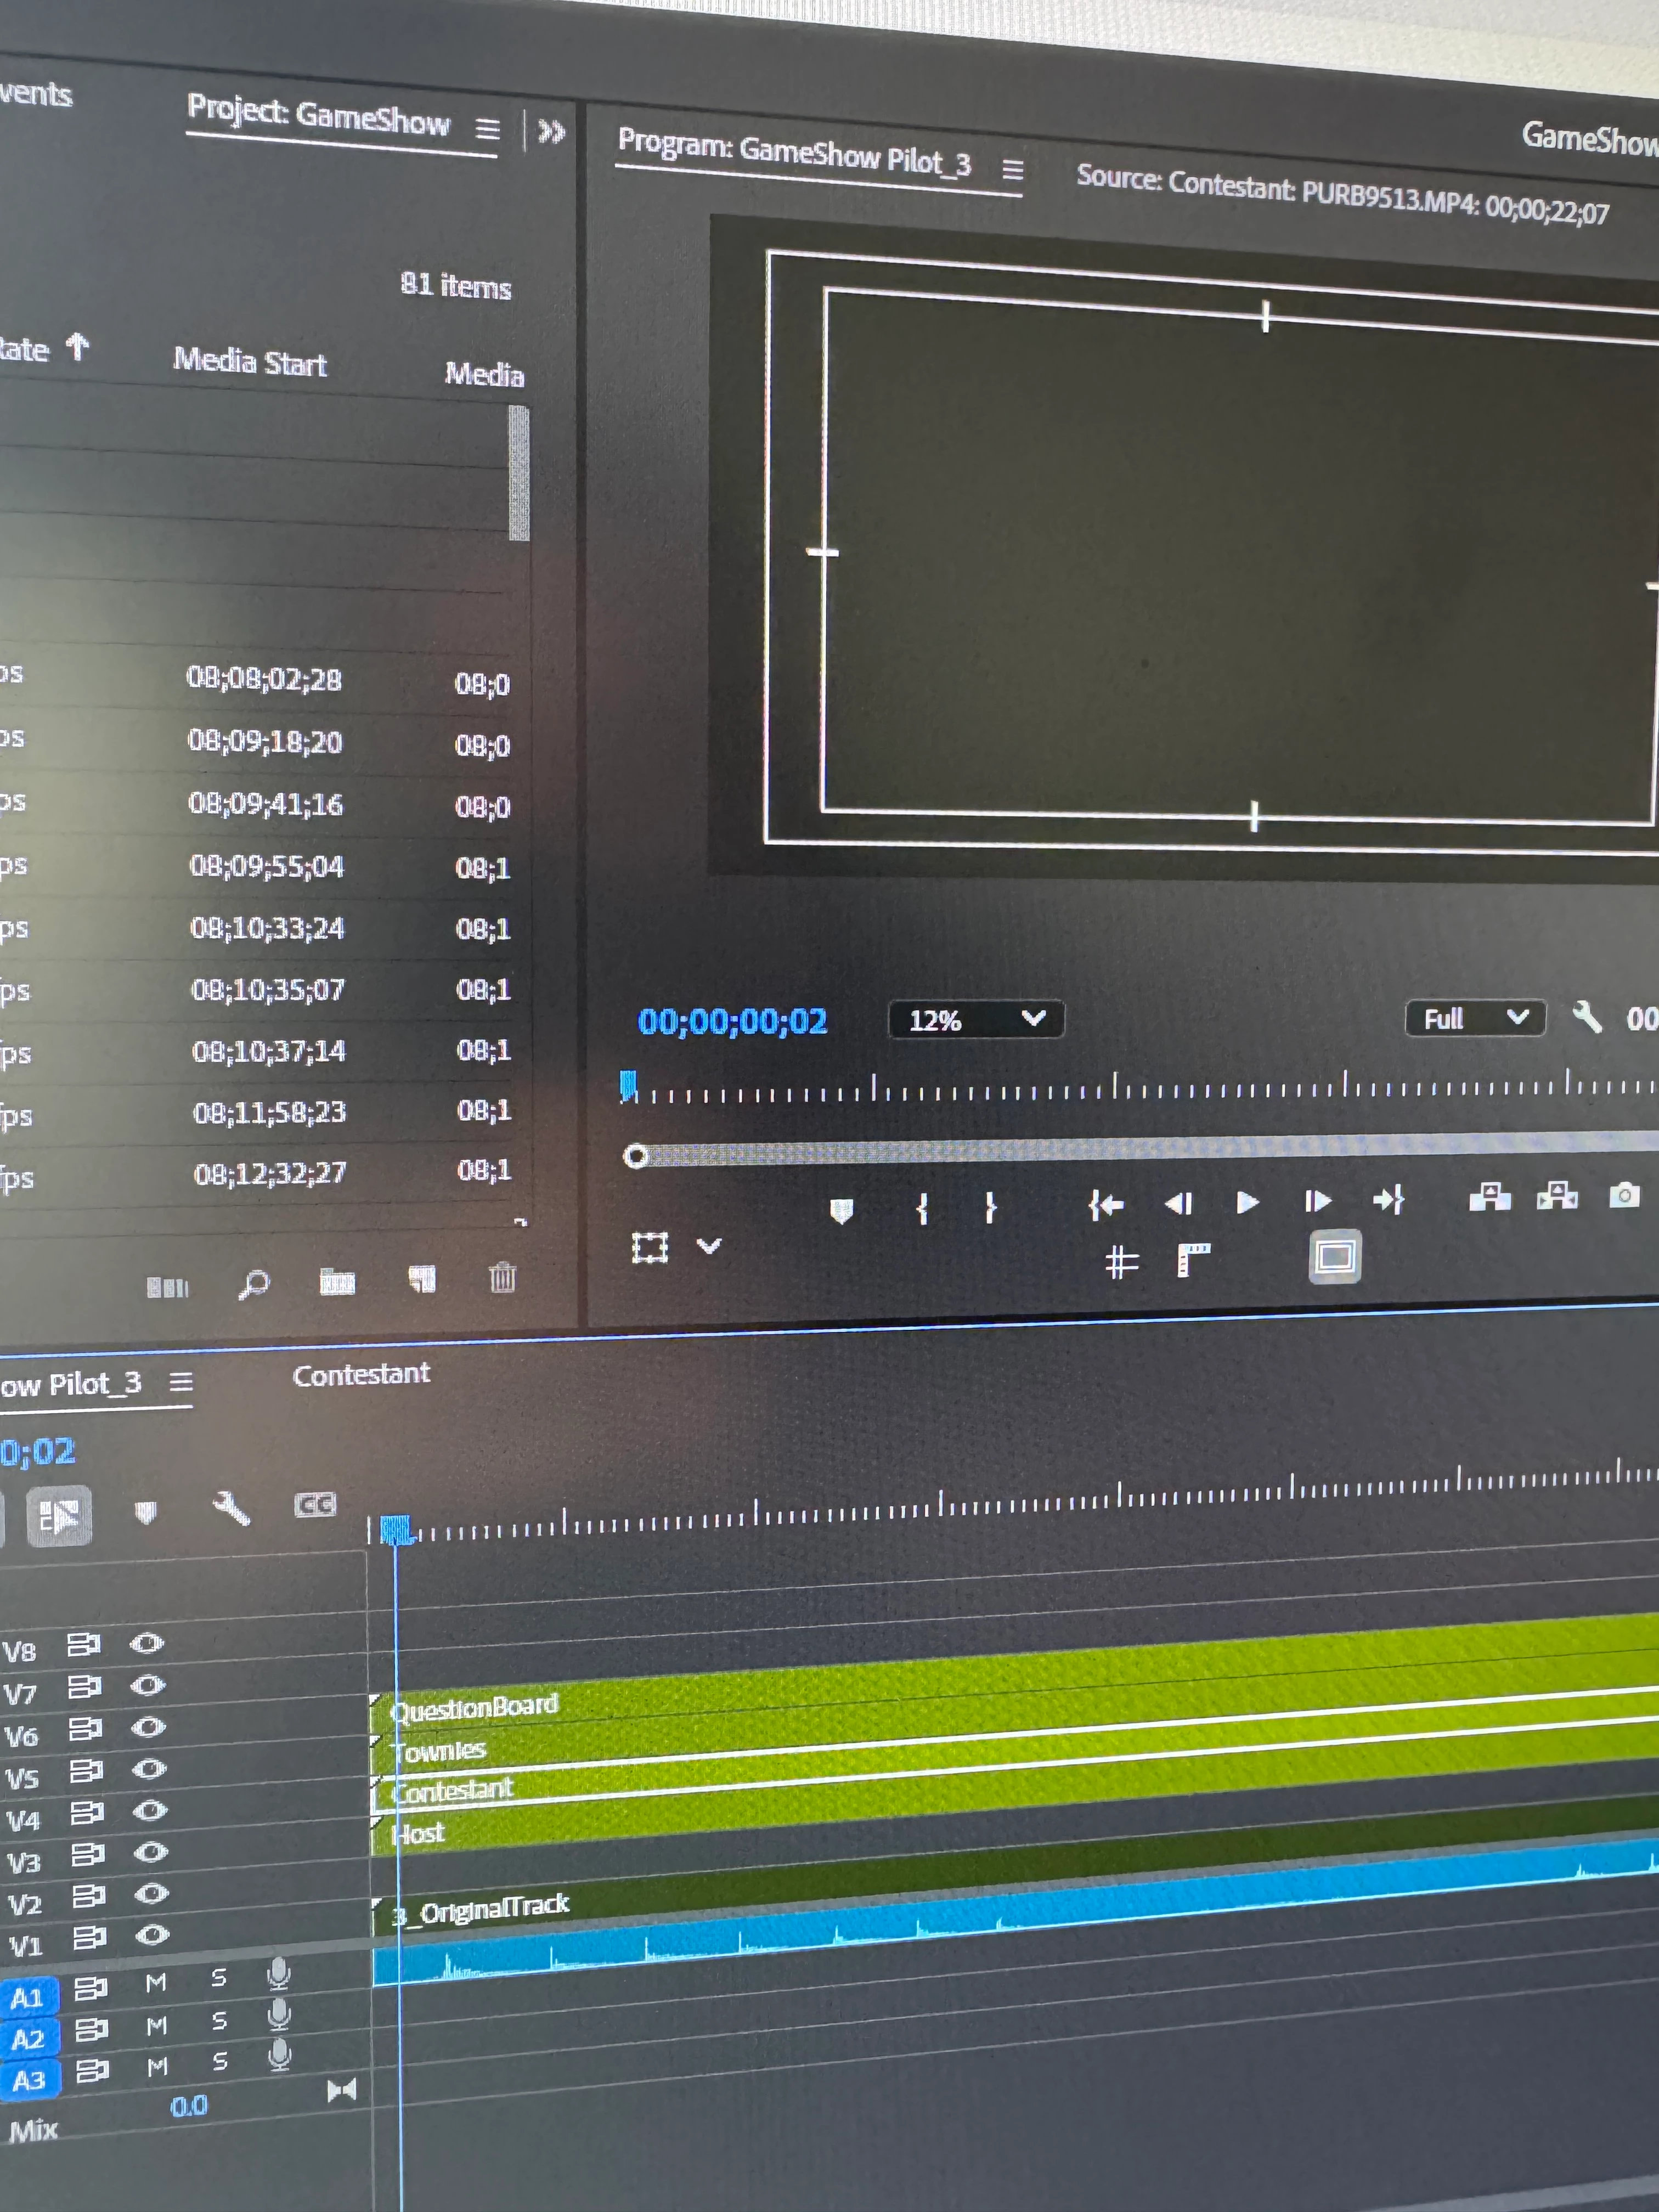Click the Export Frame camera icon

1624,1195
